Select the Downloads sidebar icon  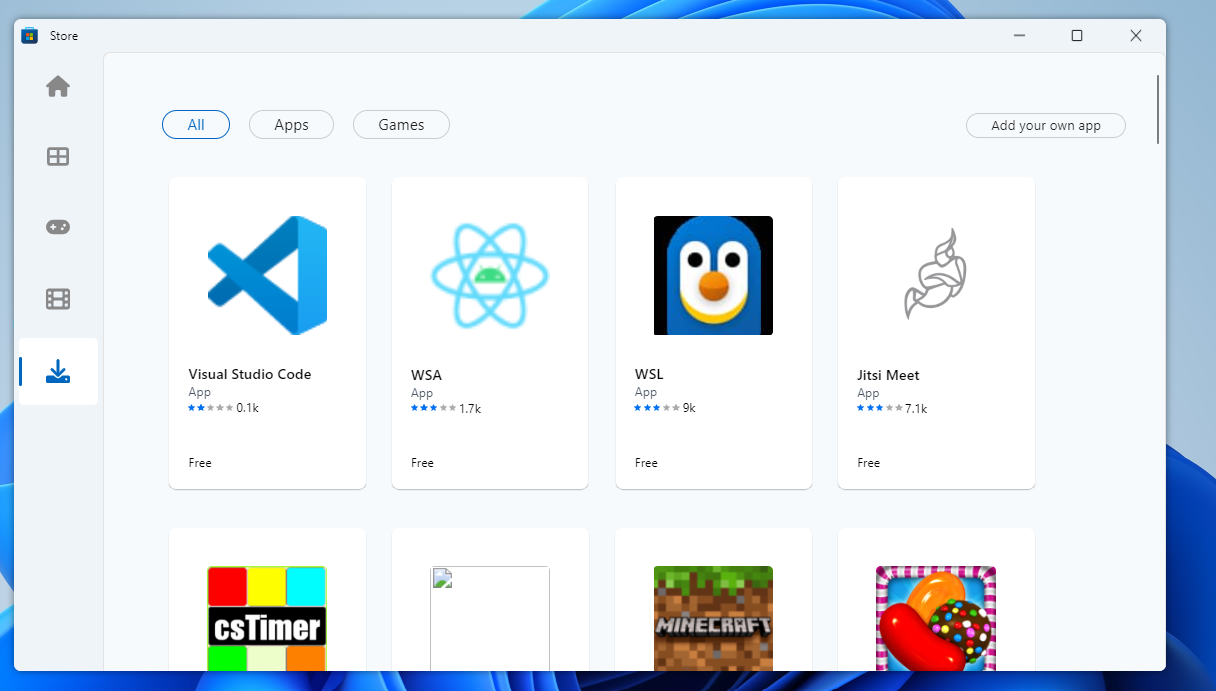pos(58,372)
